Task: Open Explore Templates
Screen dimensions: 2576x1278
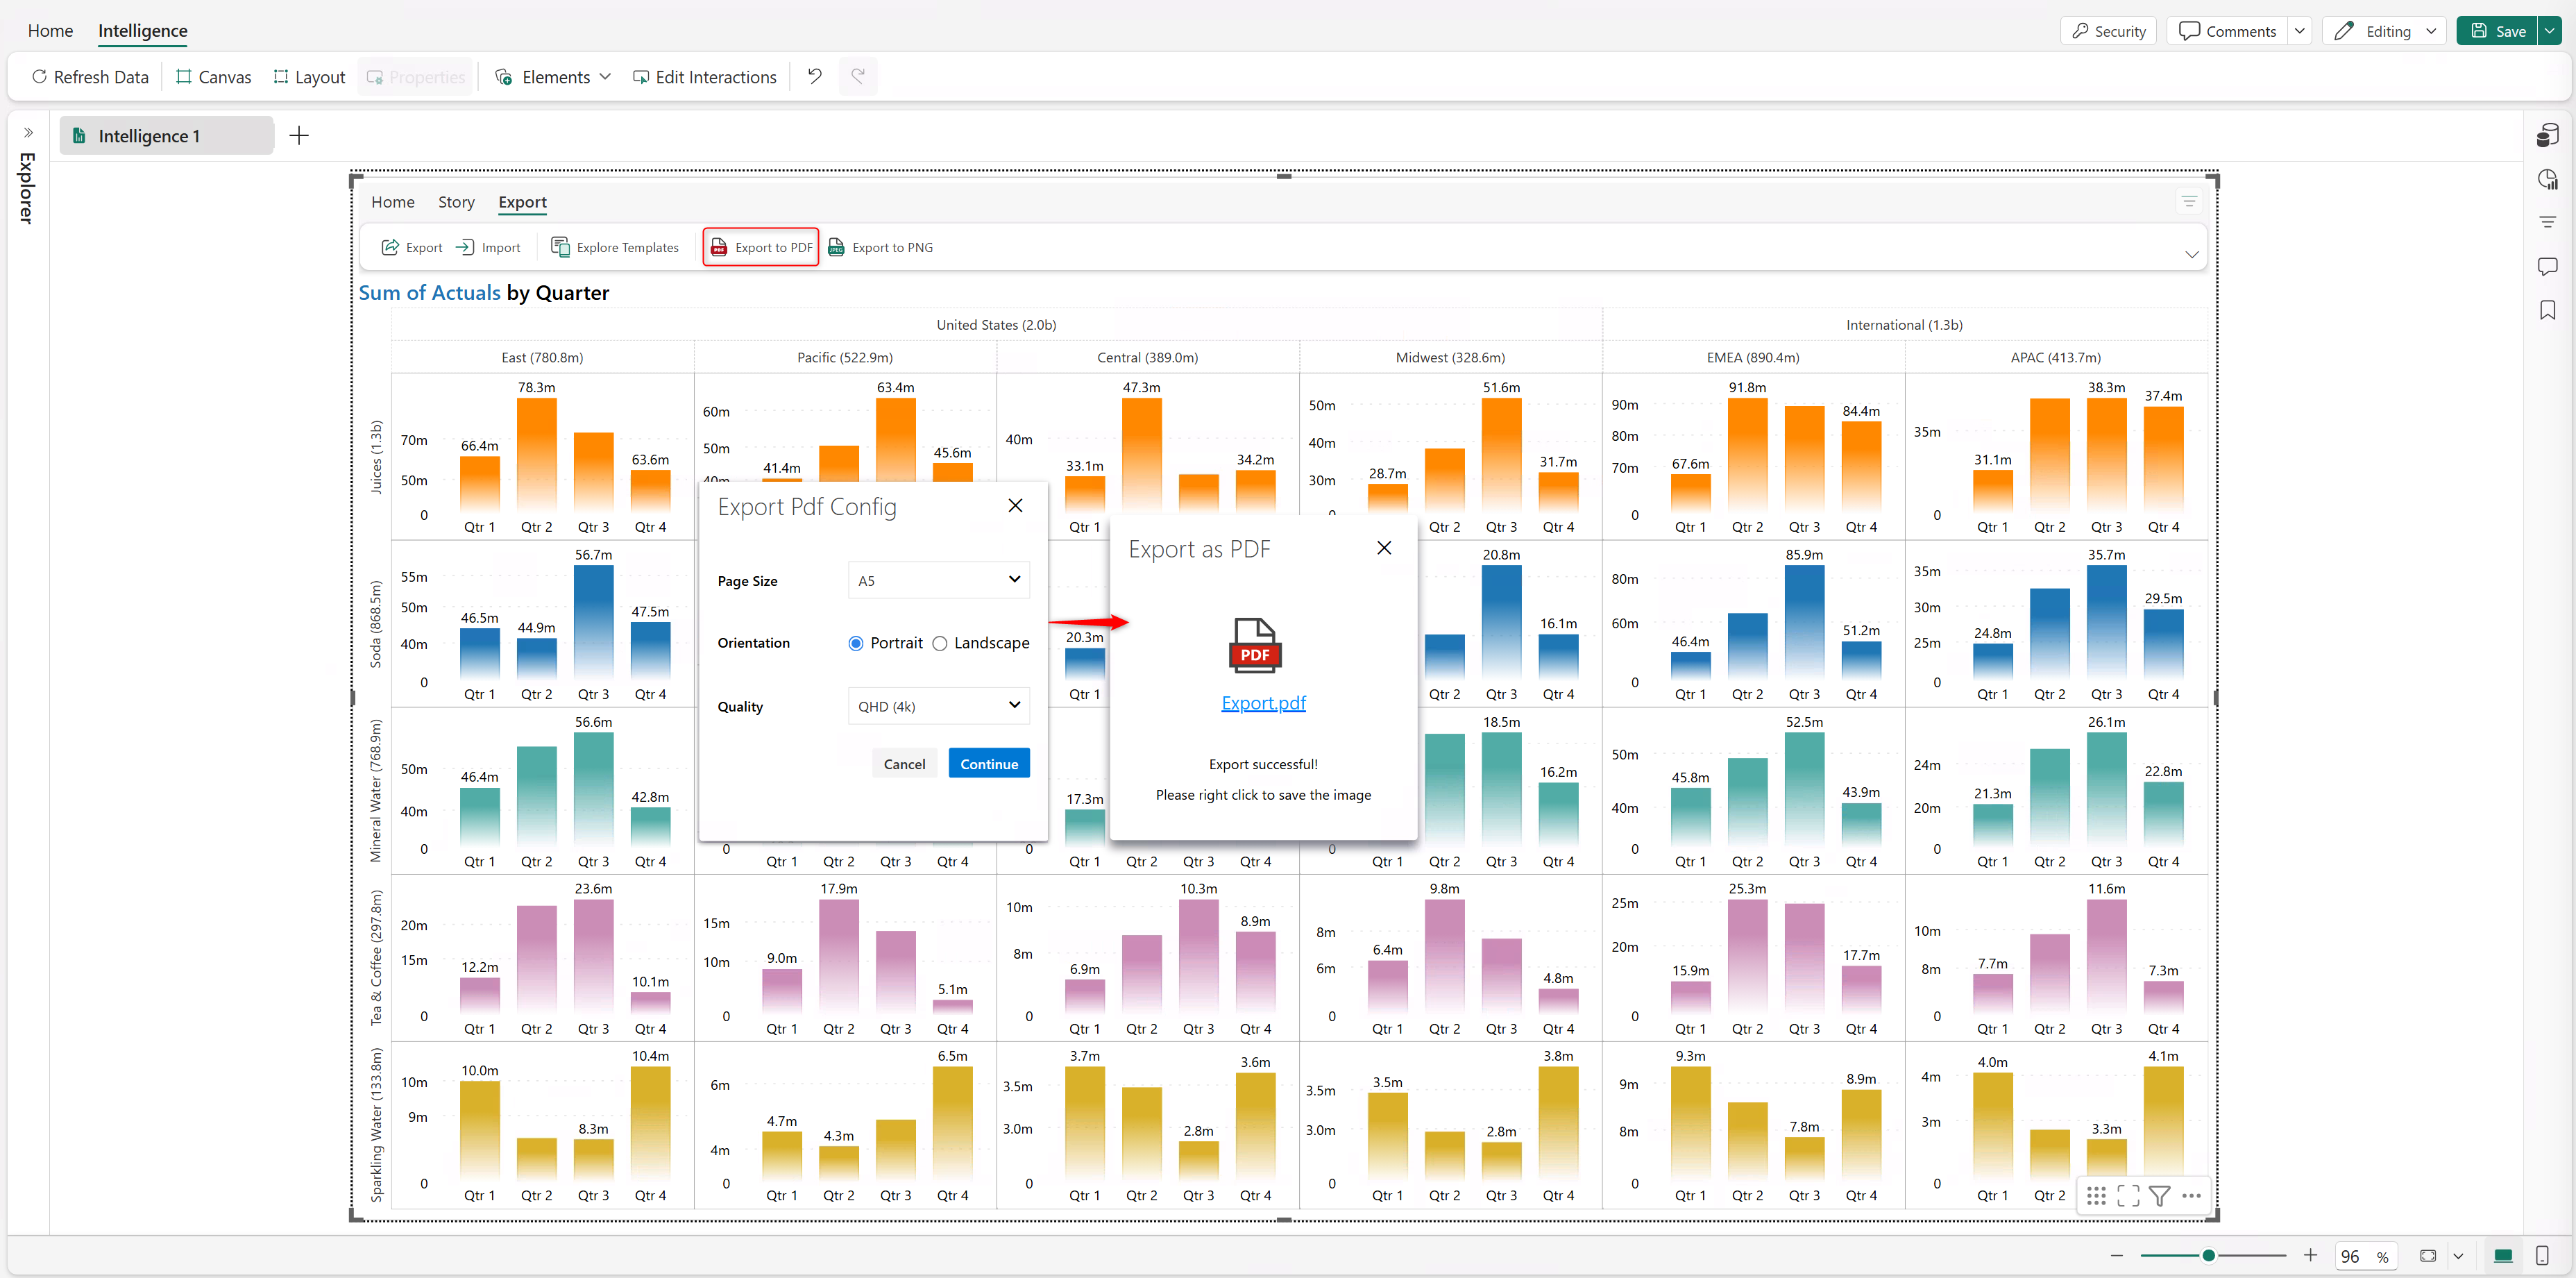Action: 615,247
